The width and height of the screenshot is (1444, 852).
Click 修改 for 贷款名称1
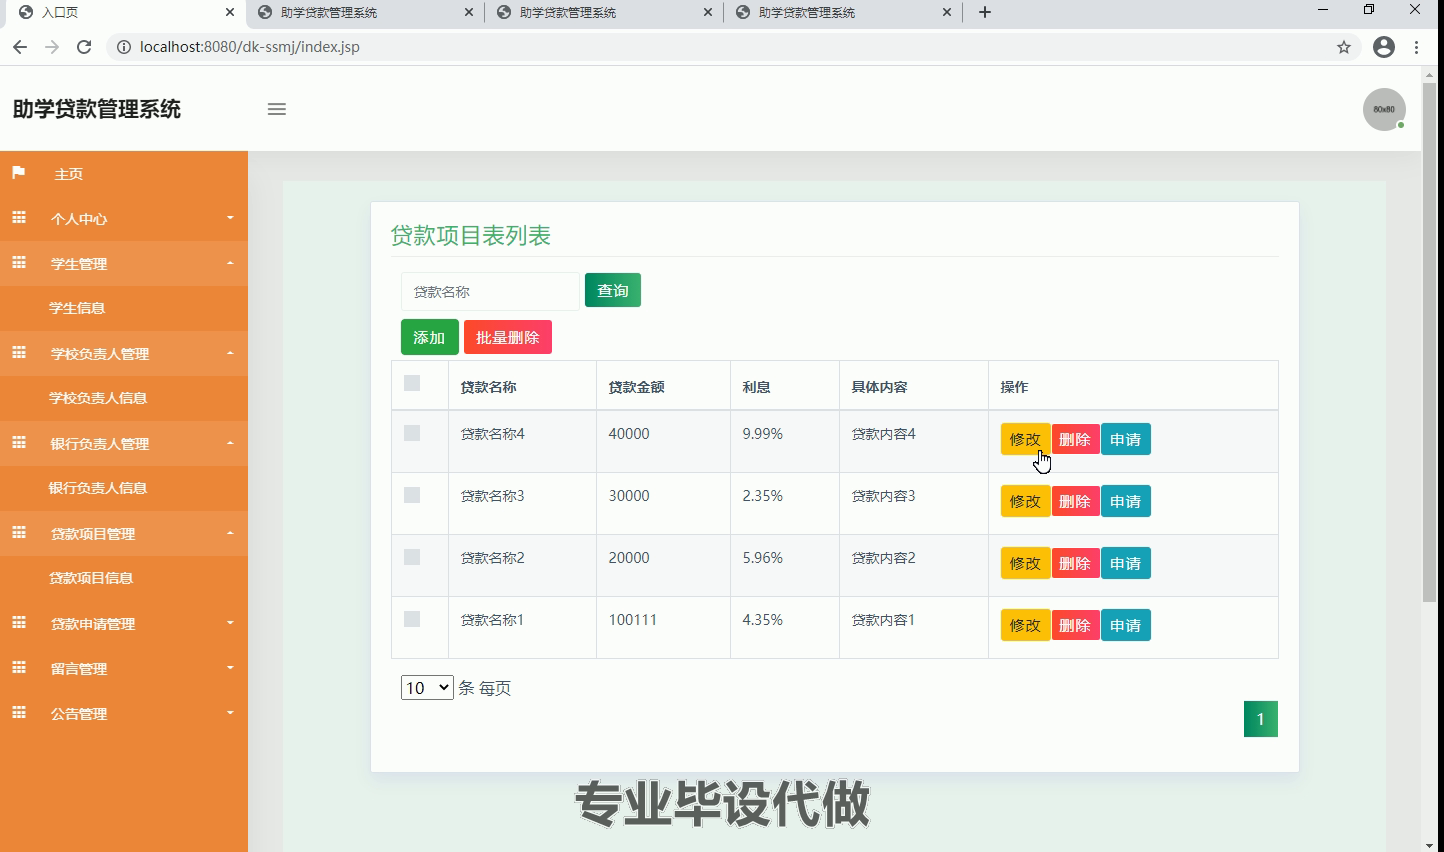1025,625
